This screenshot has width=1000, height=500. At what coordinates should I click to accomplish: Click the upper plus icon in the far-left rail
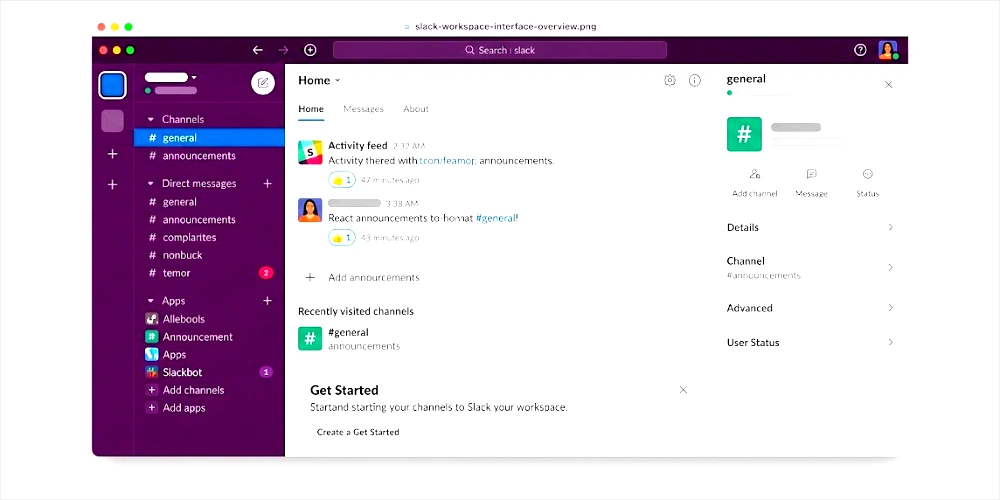tap(112, 154)
